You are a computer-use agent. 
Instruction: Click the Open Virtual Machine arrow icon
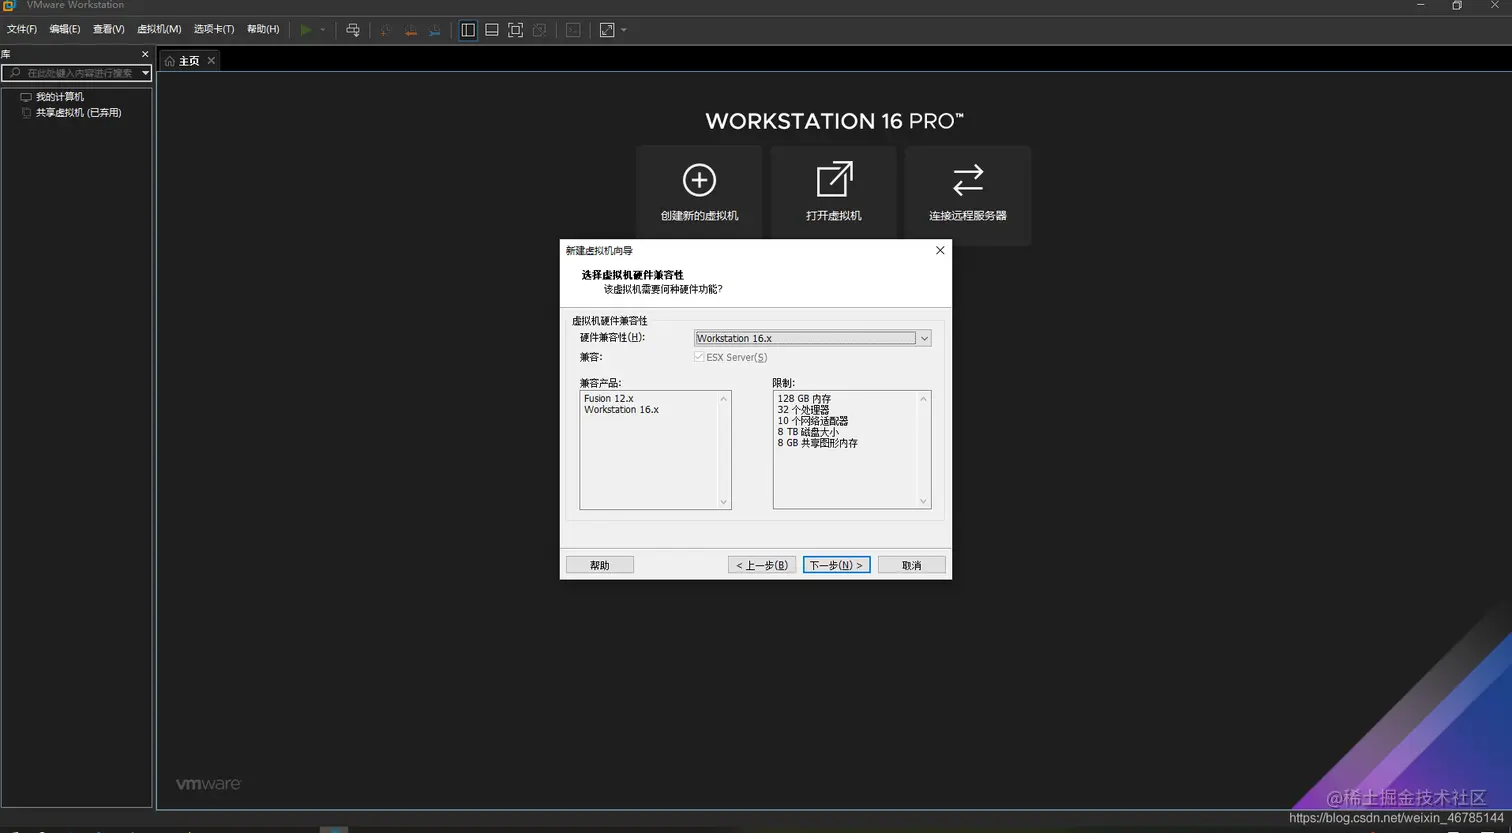[834, 180]
